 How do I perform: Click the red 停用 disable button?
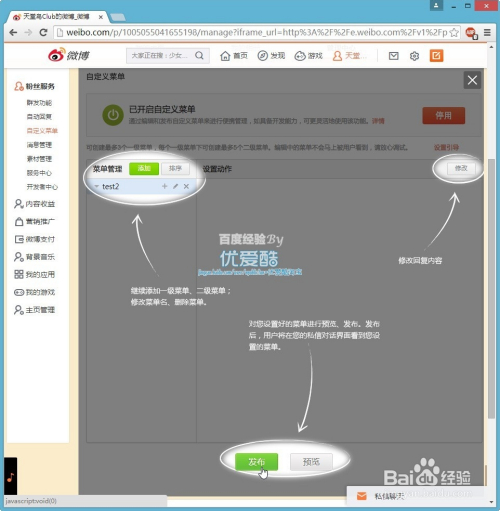pyautogui.click(x=443, y=115)
